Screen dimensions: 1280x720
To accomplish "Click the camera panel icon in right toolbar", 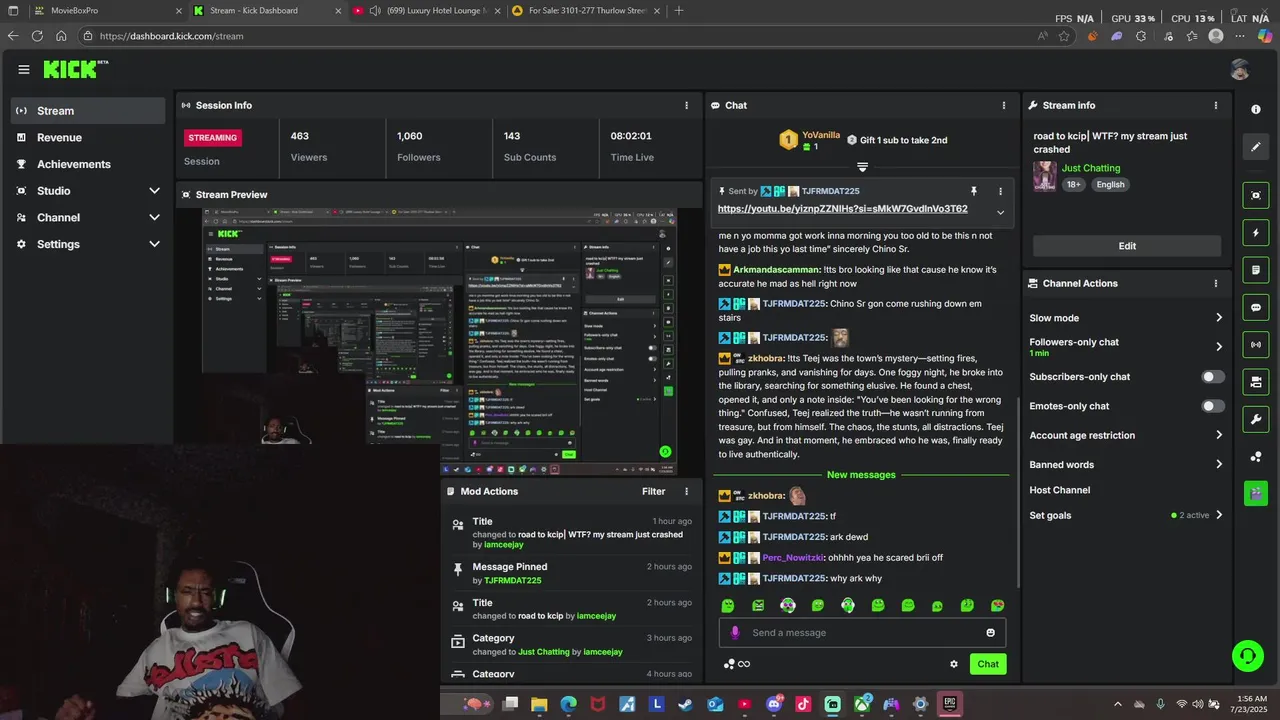I will click(x=1256, y=382).
